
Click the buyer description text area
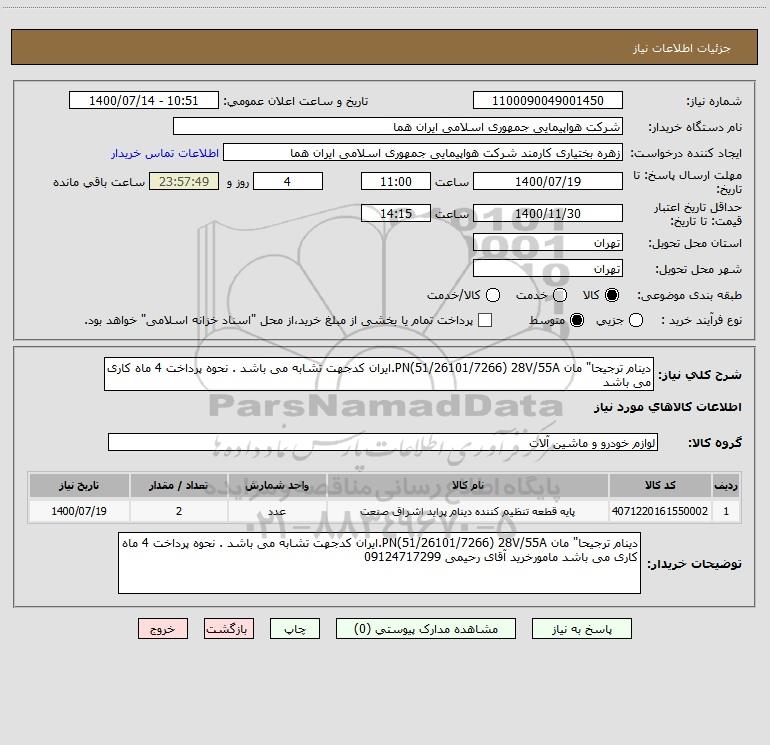(x=380, y=563)
